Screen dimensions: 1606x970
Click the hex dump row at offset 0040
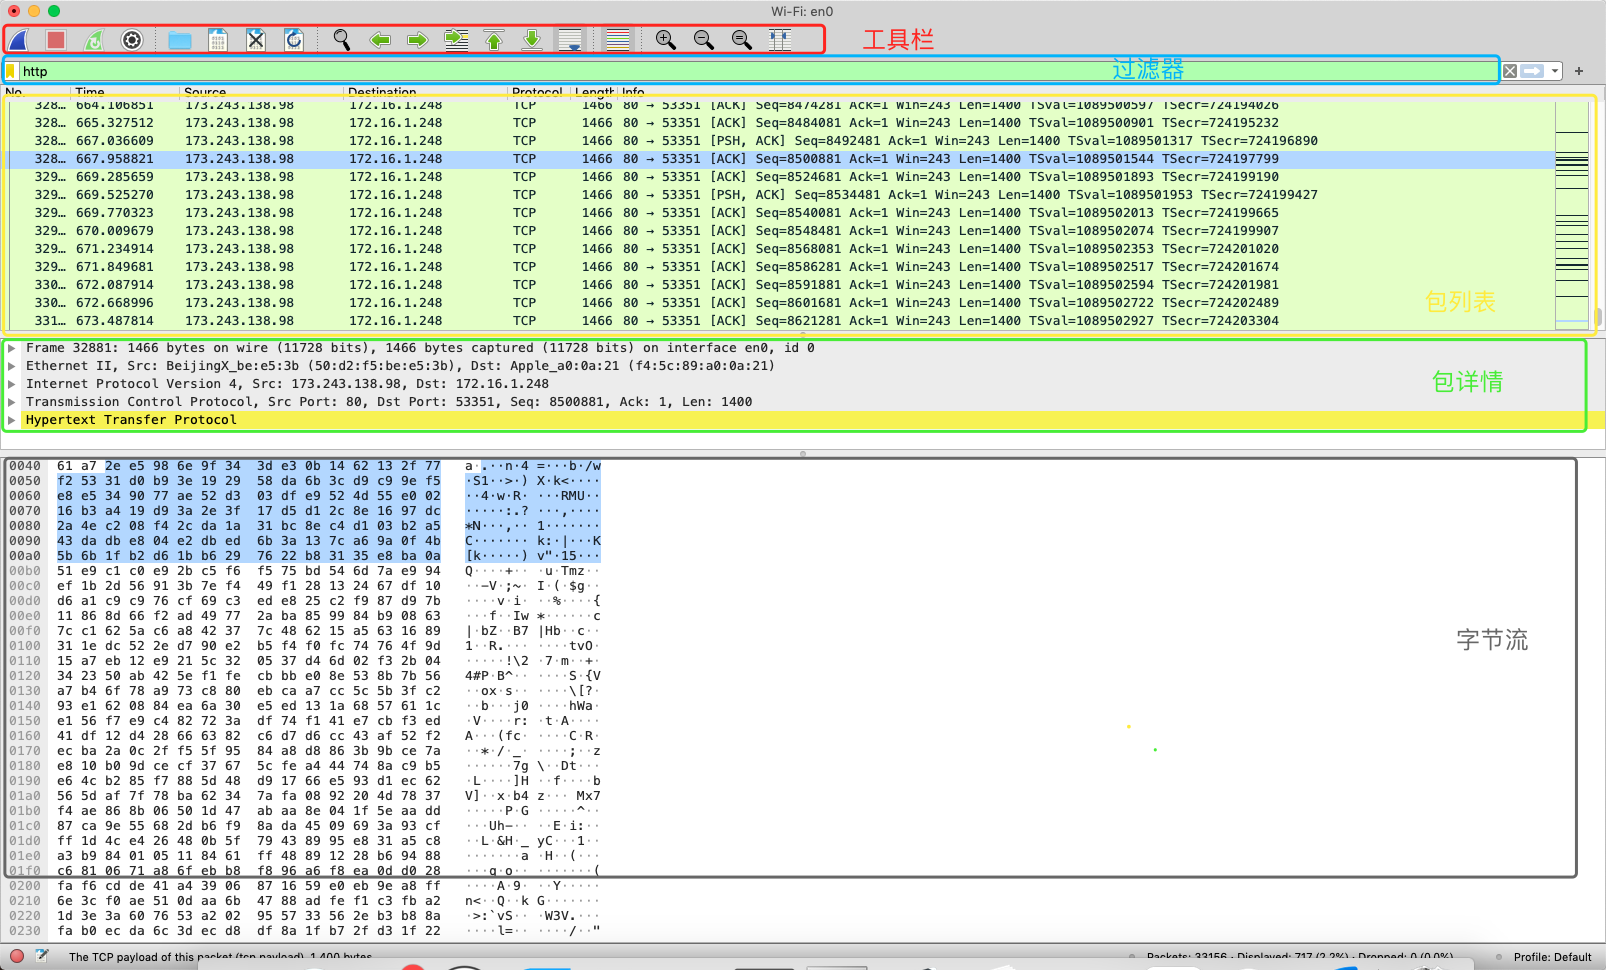coord(305,466)
